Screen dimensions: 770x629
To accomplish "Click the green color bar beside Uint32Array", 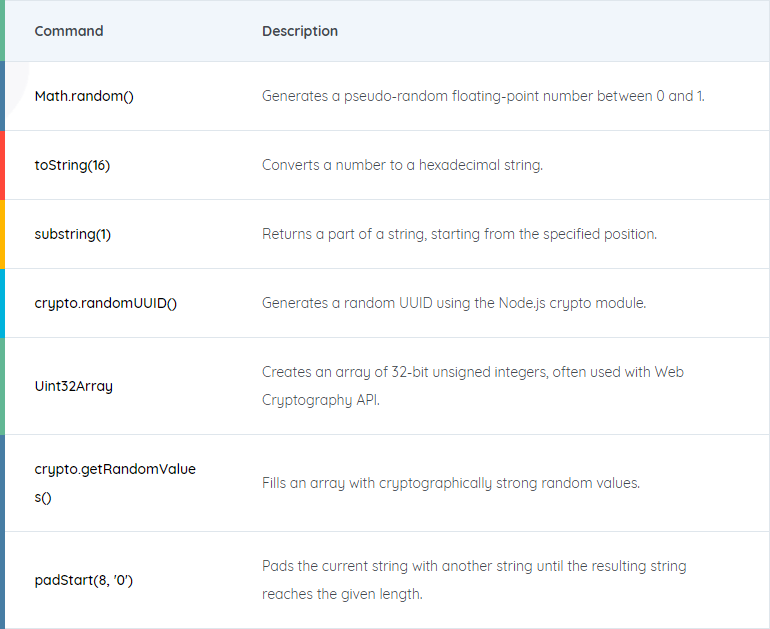I will tap(2, 386).
